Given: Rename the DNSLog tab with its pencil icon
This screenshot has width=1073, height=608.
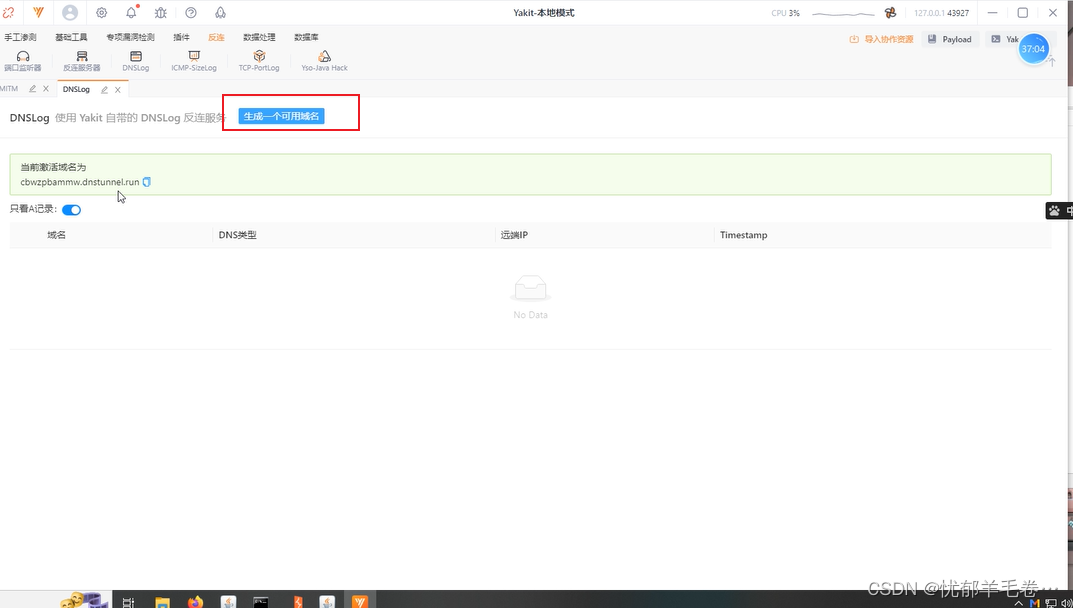Looking at the screenshot, I should [104, 90].
